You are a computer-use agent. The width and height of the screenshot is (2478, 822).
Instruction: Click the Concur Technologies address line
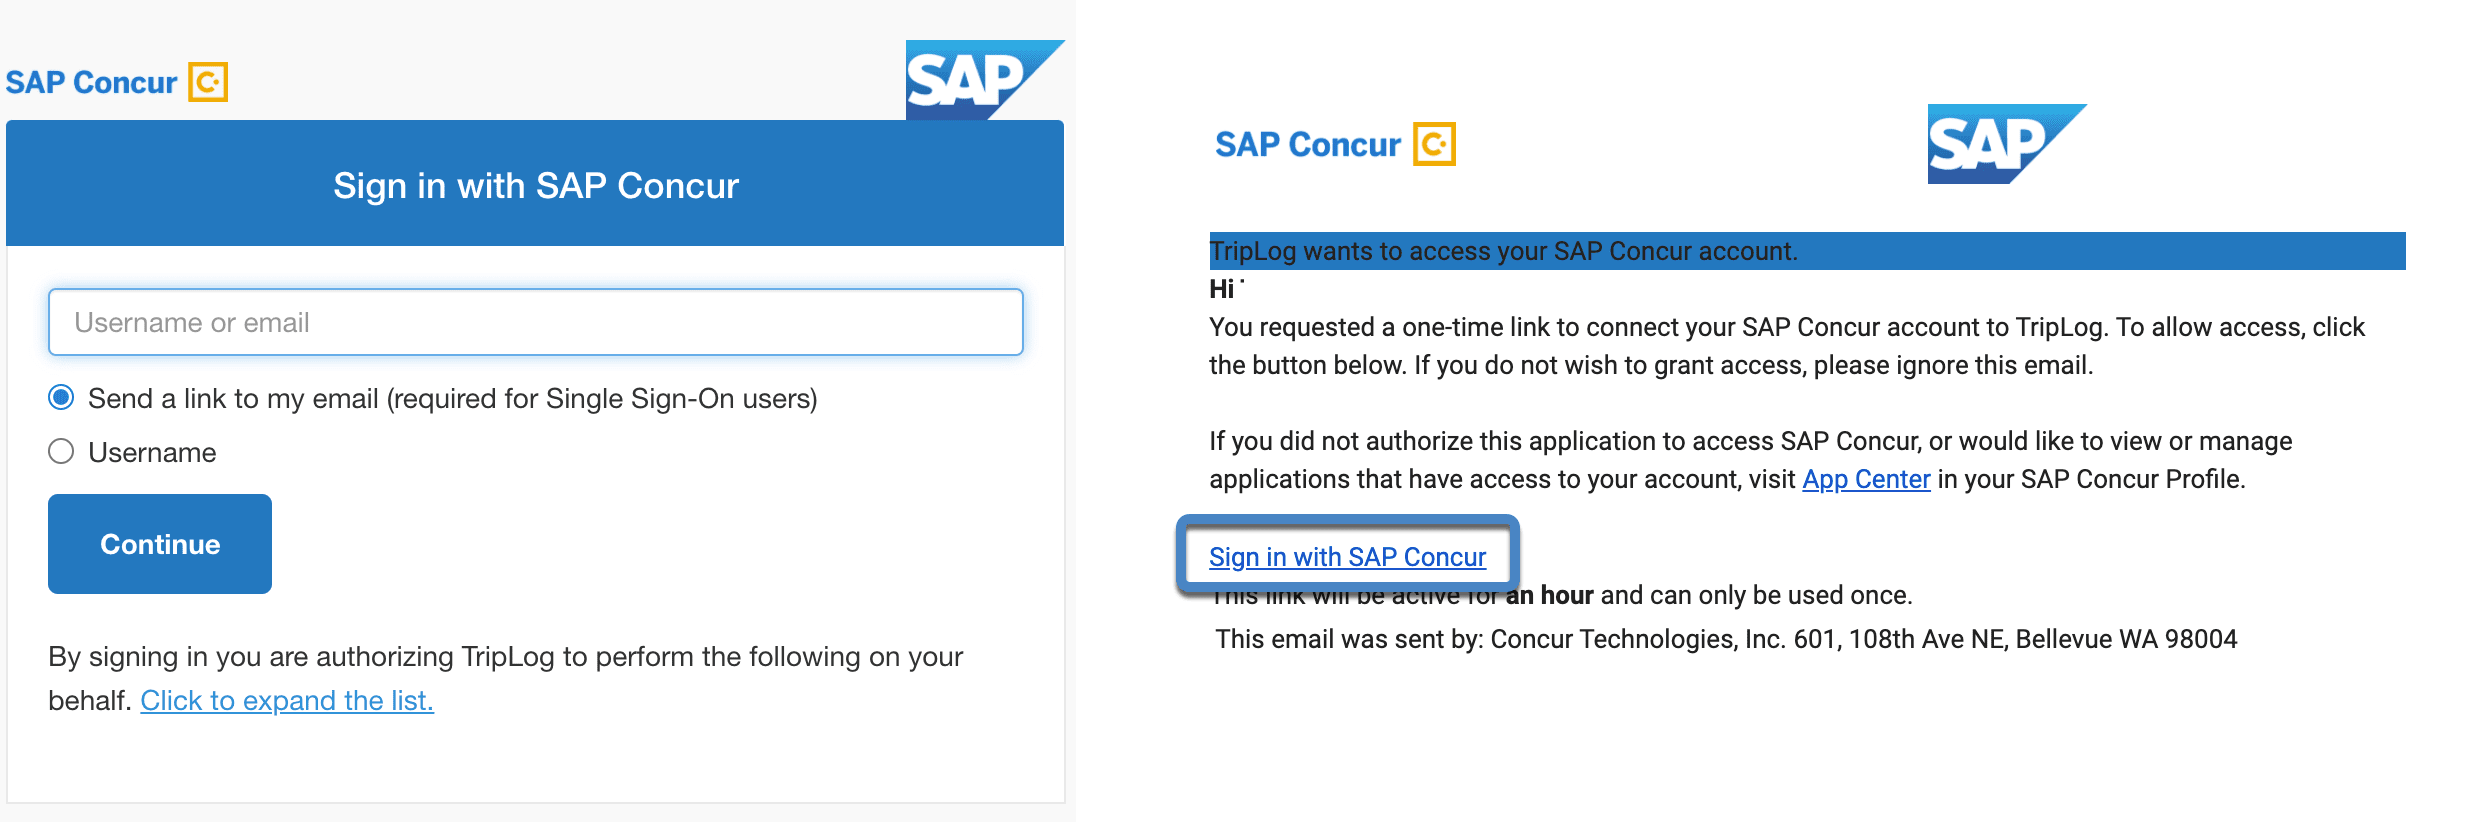pos(1726,639)
